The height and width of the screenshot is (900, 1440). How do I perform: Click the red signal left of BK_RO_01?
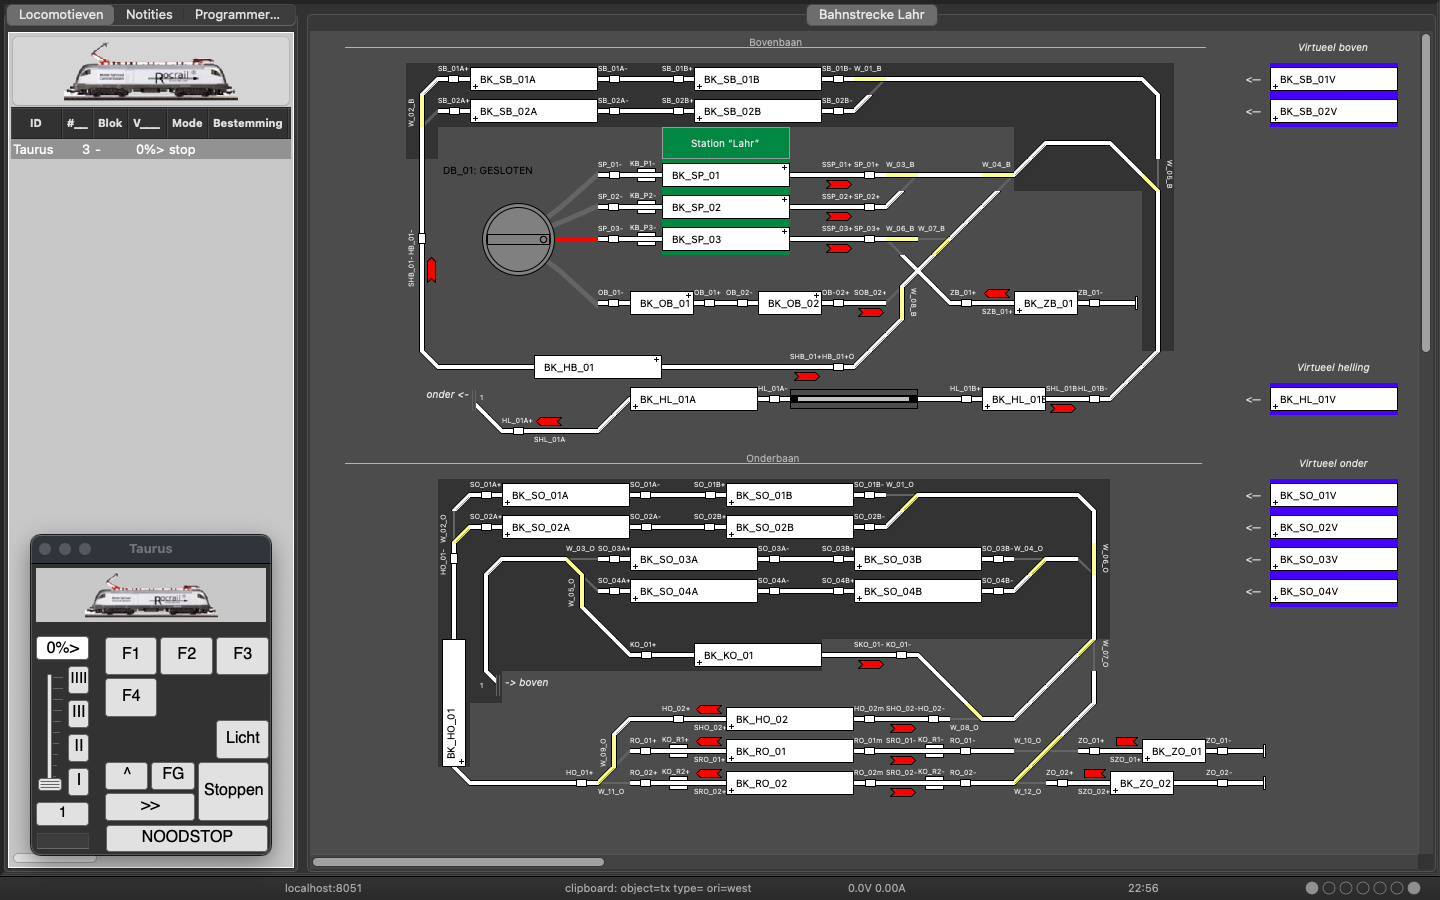tap(709, 741)
